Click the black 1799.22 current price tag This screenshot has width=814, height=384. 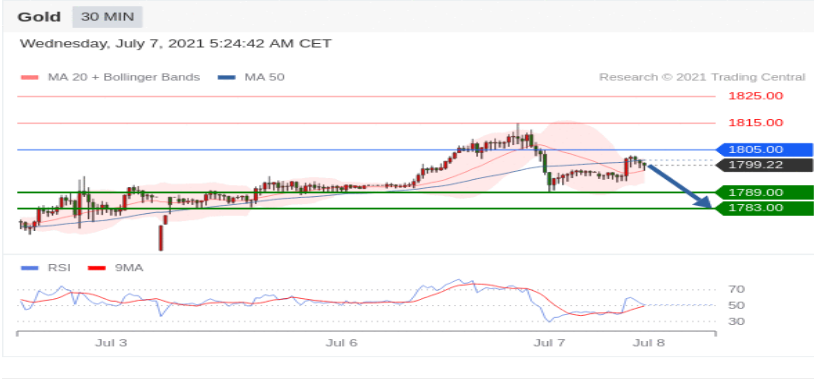[x=764, y=165]
